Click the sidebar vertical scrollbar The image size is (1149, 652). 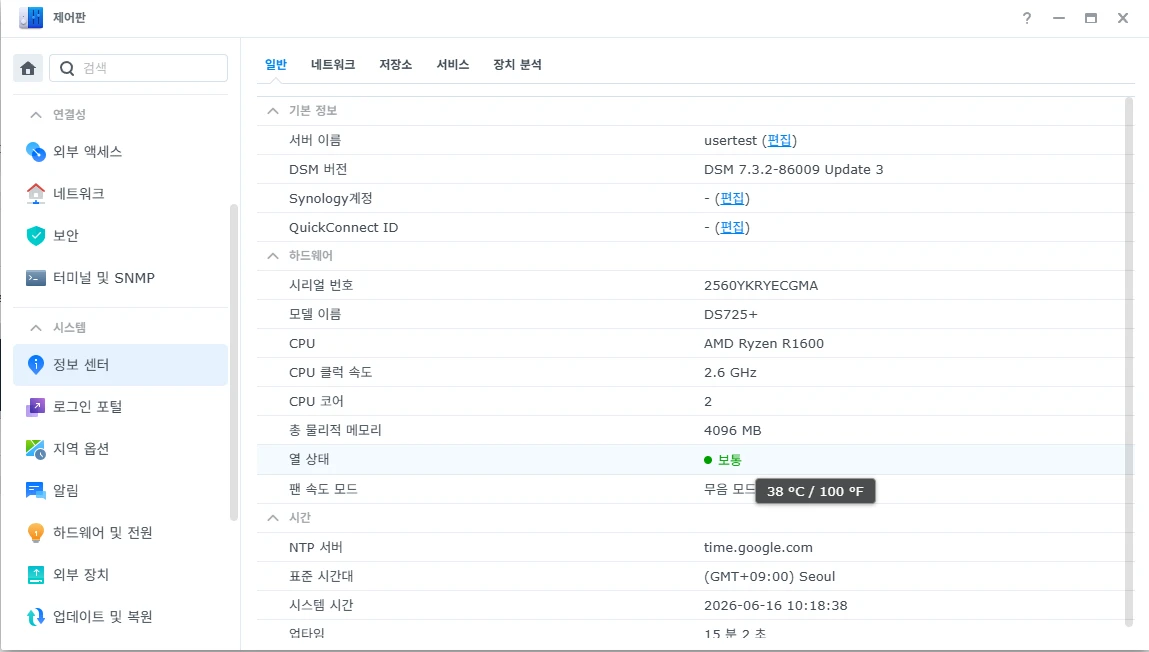coord(234,363)
